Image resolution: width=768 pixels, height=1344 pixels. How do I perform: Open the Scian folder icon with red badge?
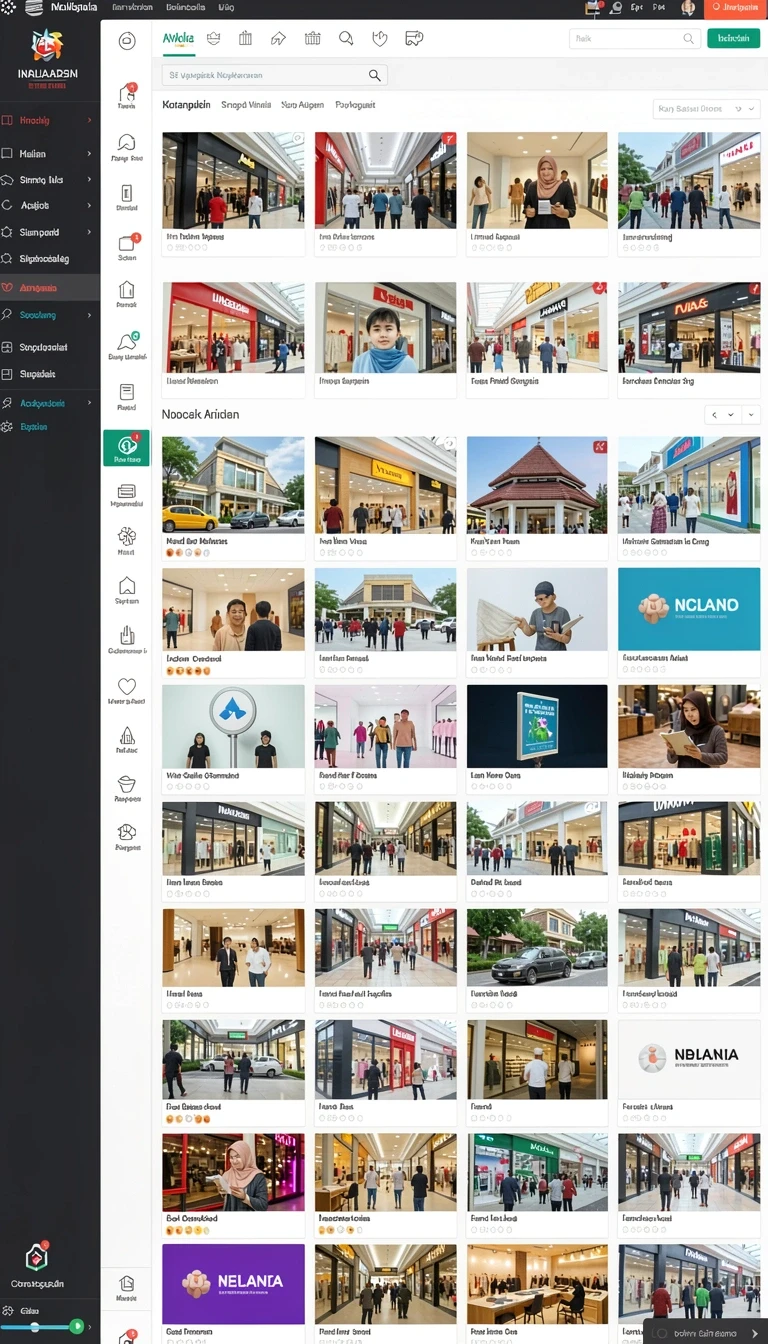click(127, 243)
